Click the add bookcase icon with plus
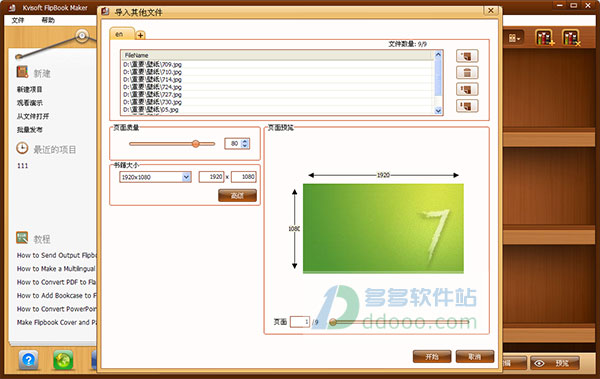600x379 pixels. (544, 38)
